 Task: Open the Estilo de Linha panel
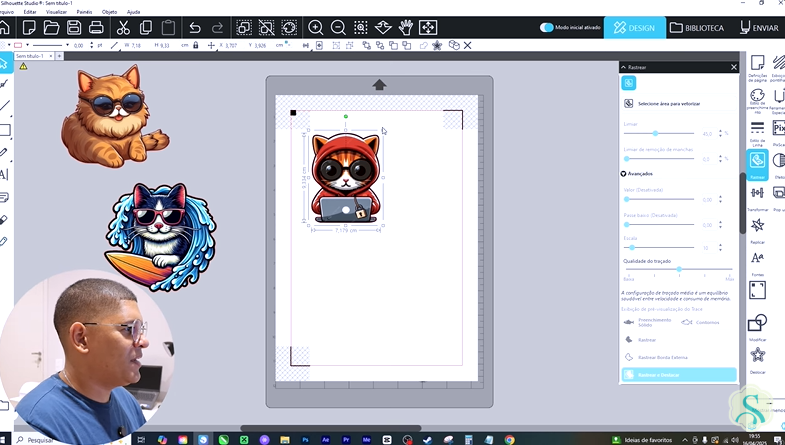pos(757,133)
